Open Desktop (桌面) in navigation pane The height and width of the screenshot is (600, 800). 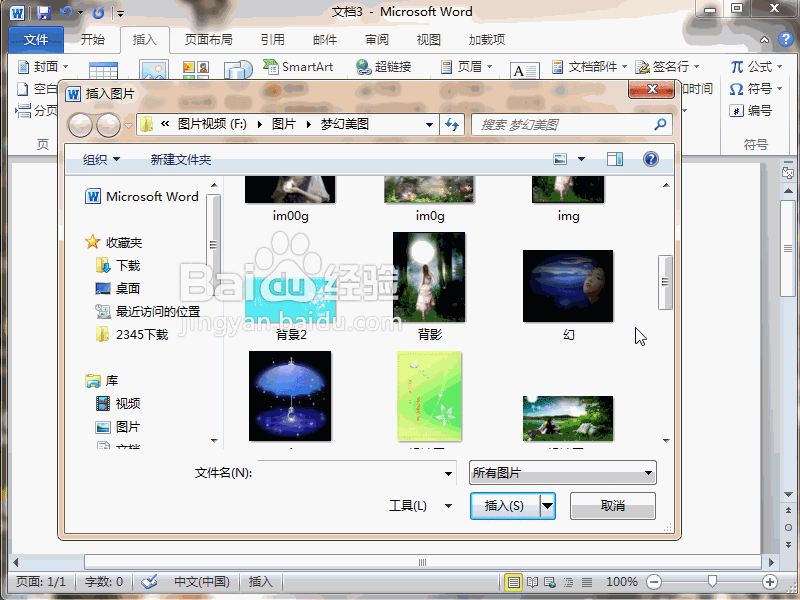(x=118, y=288)
